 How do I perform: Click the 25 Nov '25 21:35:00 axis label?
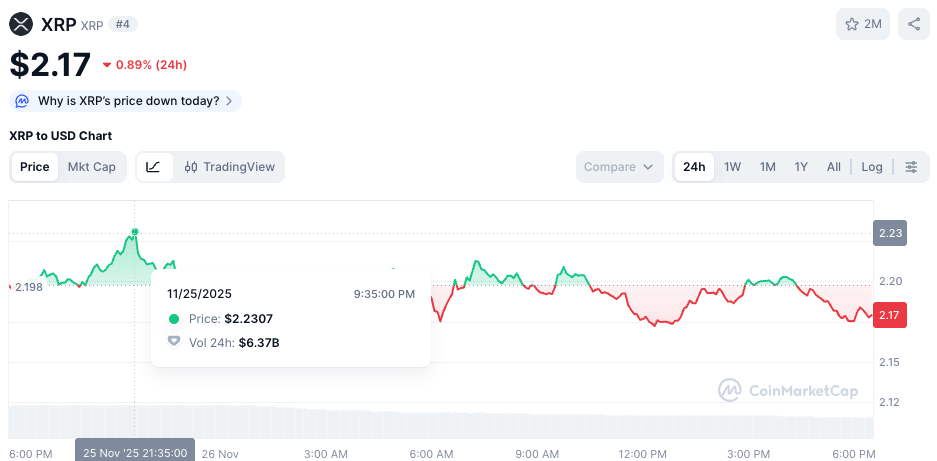pyautogui.click(x=135, y=453)
